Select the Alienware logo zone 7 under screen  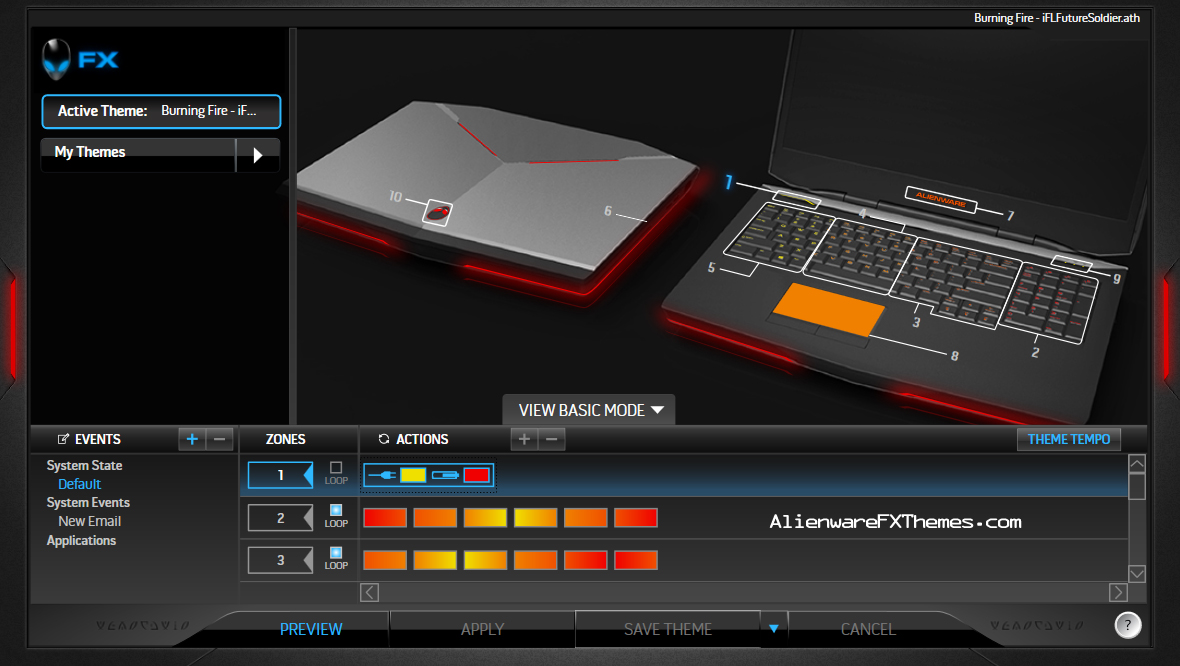point(941,199)
